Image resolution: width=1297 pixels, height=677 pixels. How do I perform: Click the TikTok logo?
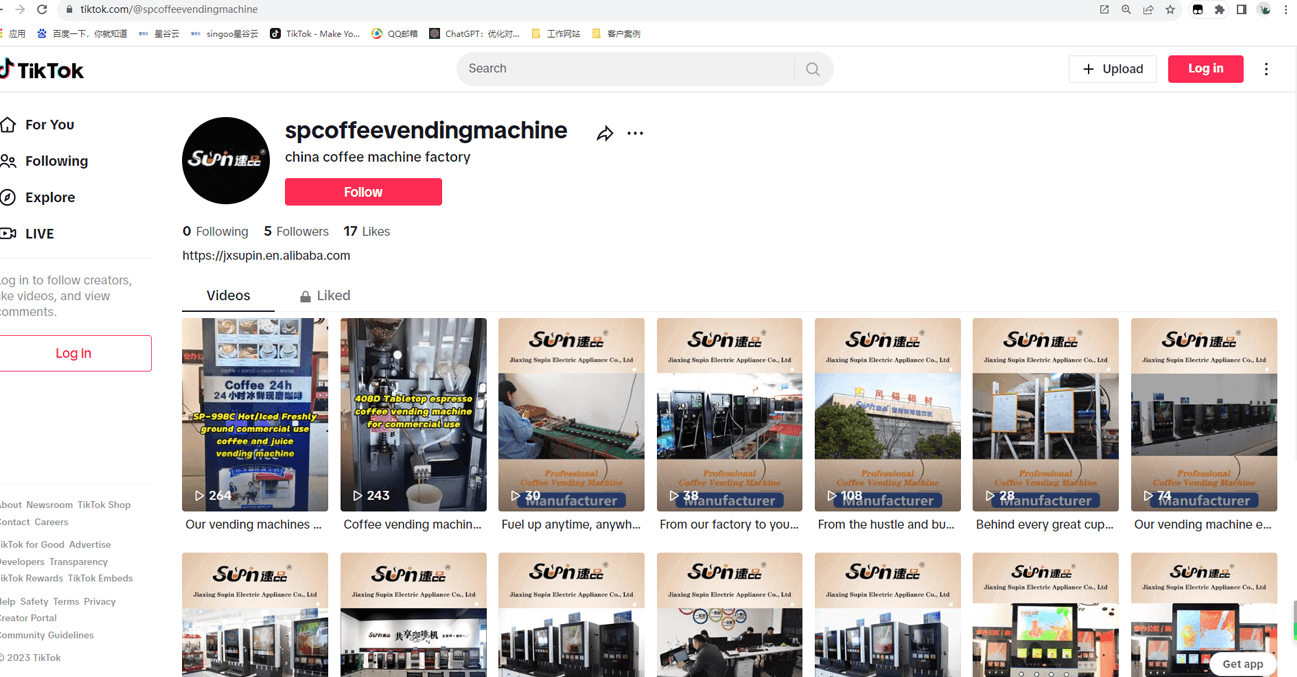tap(42, 70)
